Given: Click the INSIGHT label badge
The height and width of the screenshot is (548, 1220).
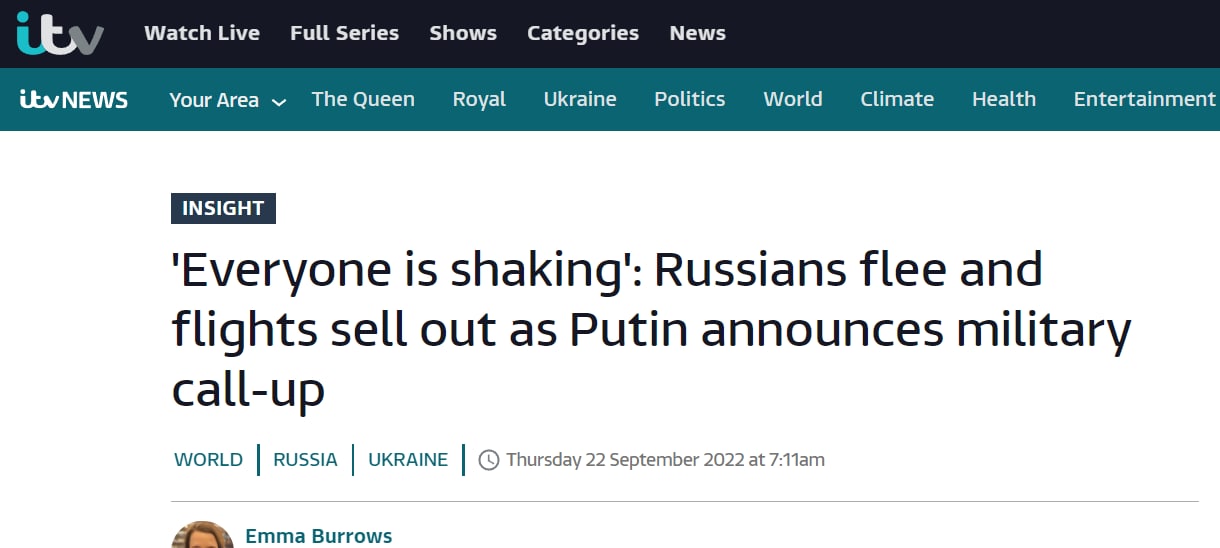Looking at the screenshot, I should click(223, 208).
